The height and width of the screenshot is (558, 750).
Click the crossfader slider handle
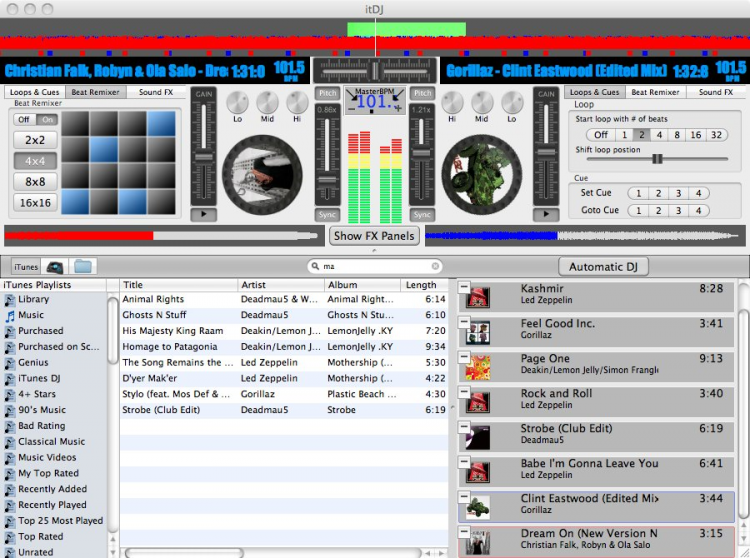pyautogui.click(x=375, y=71)
